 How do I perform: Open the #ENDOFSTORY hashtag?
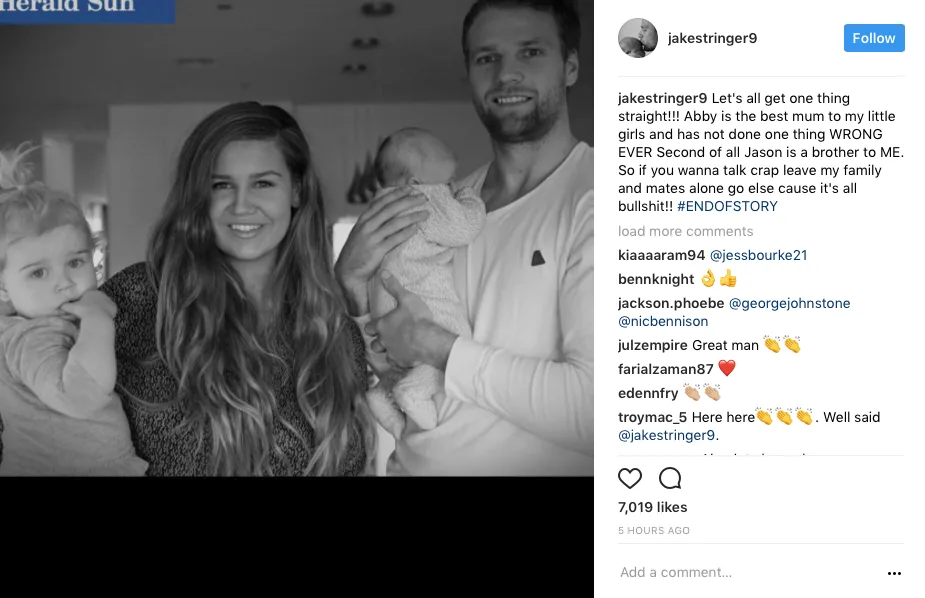point(727,206)
